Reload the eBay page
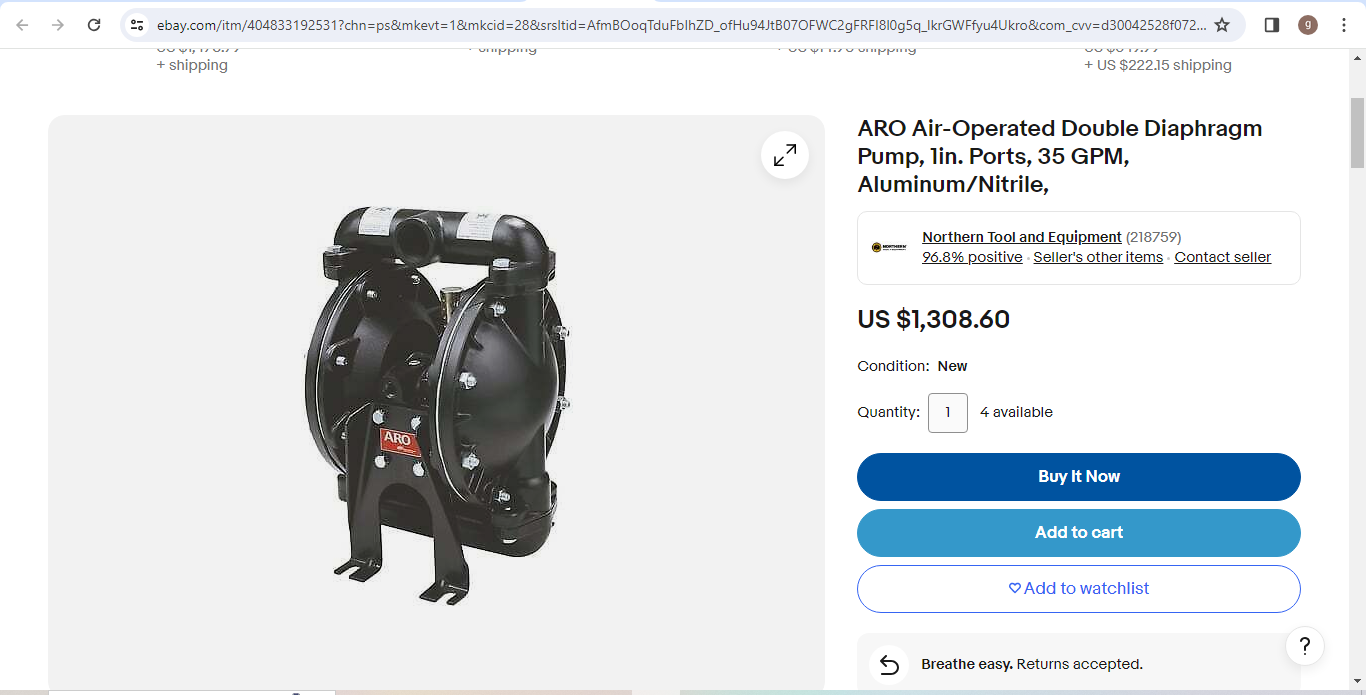 click(x=94, y=25)
